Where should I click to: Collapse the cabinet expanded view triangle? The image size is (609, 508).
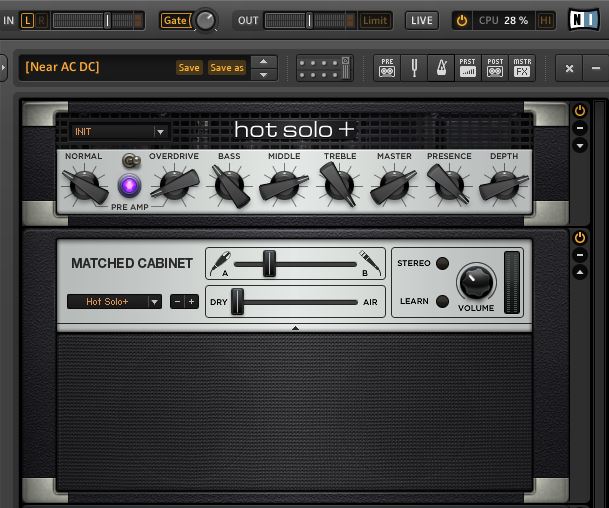pos(295,328)
